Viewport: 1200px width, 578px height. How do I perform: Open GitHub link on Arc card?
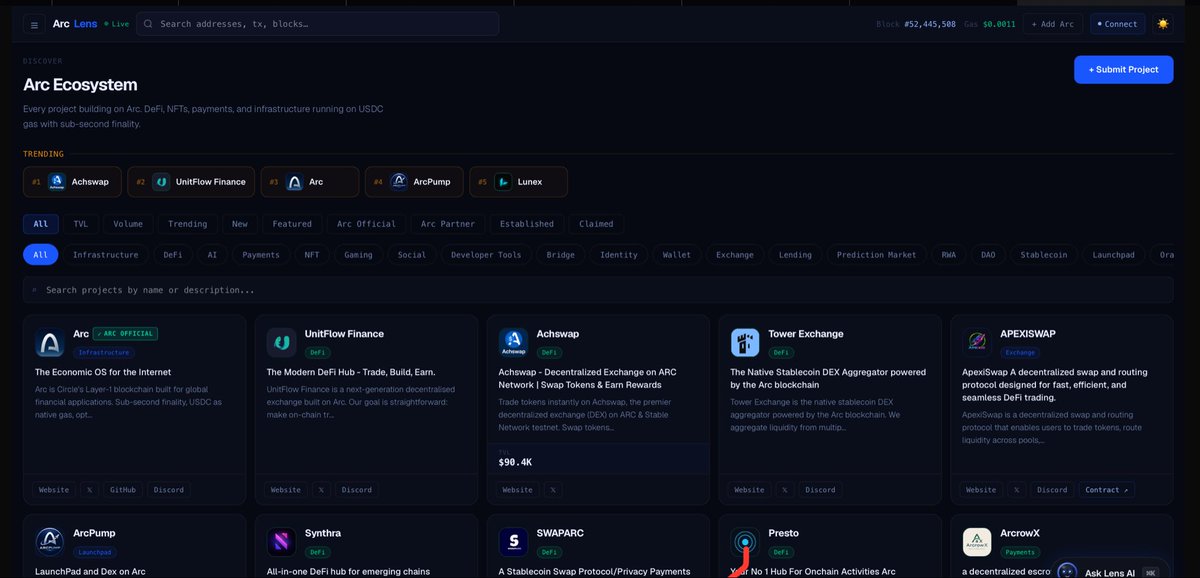[x=122, y=490]
